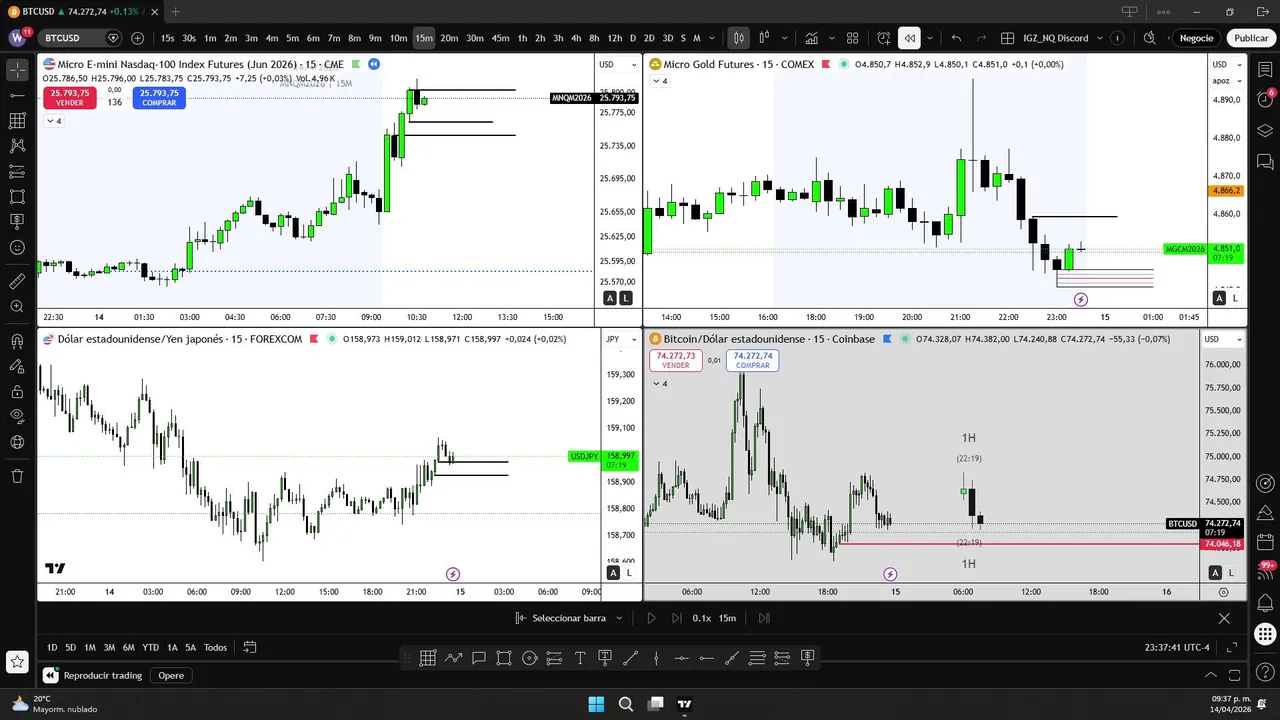Screen dimensions: 1280x720
Task: Open the chats panel in right sidebar
Action: 1265,161
